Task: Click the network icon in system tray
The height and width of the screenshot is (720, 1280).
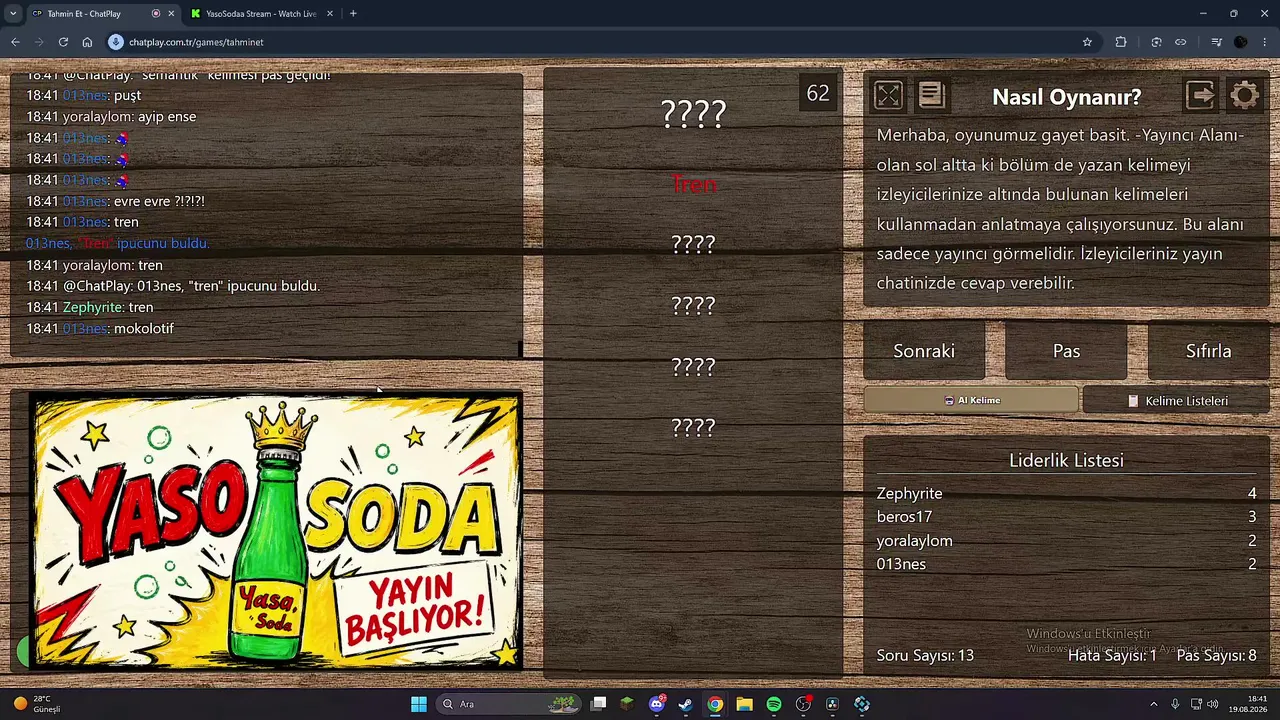Action: 1196,704
